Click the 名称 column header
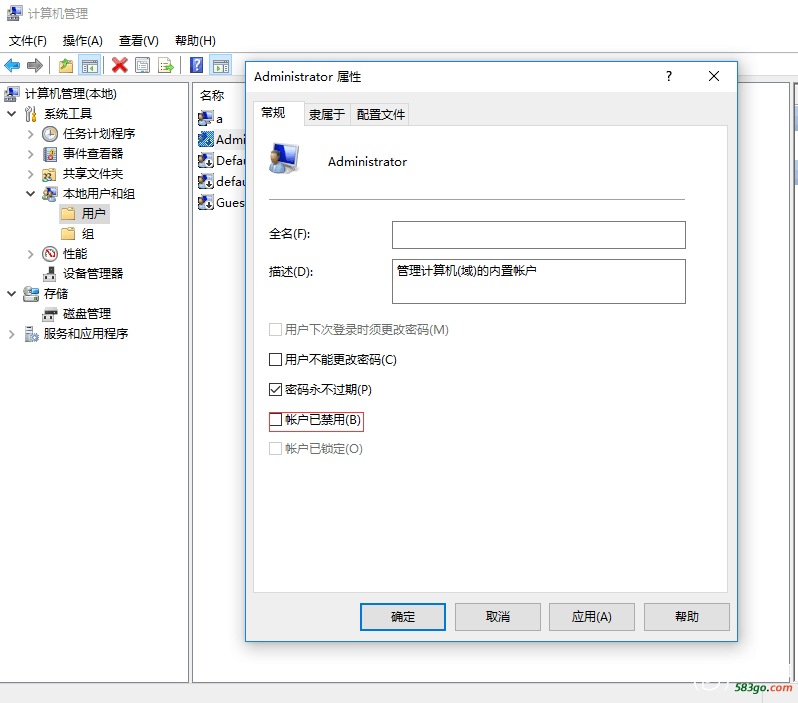The width and height of the screenshot is (798, 703). point(212,95)
